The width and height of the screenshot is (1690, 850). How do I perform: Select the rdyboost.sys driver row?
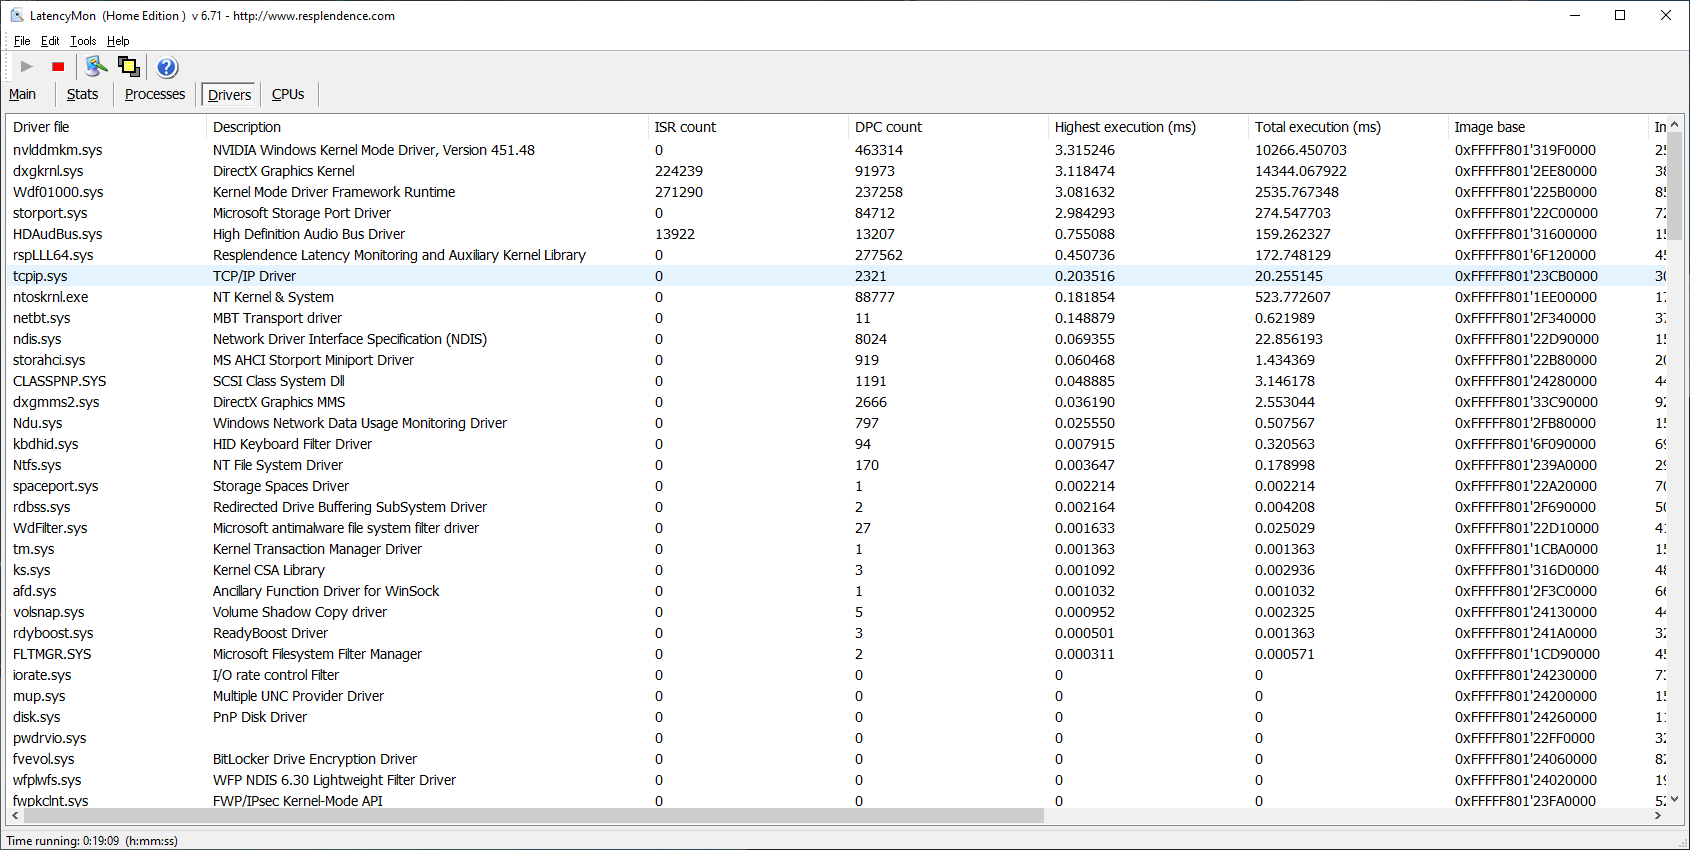click(836, 633)
